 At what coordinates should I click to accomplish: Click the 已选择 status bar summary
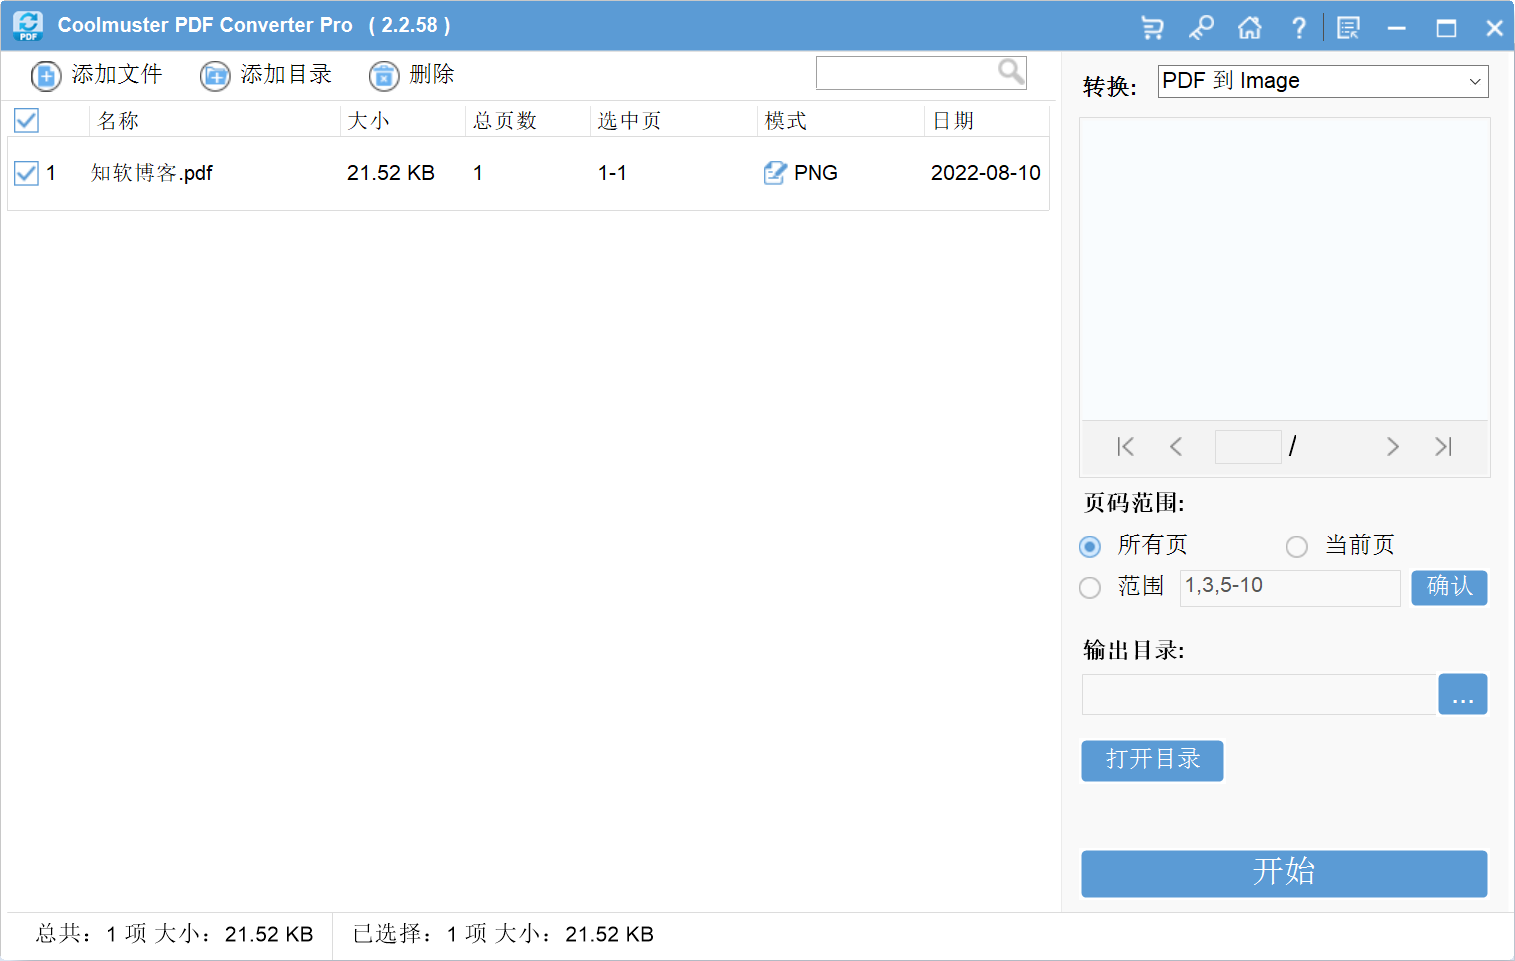(503, 935)
